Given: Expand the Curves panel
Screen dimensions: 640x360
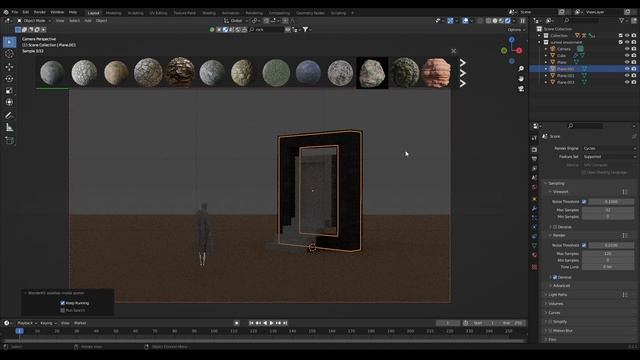Looking at the screenshot, I should (554, 313).
